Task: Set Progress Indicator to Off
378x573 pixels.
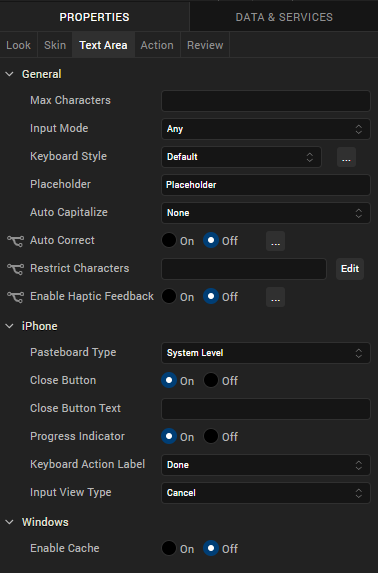Action: click(211, 436)
